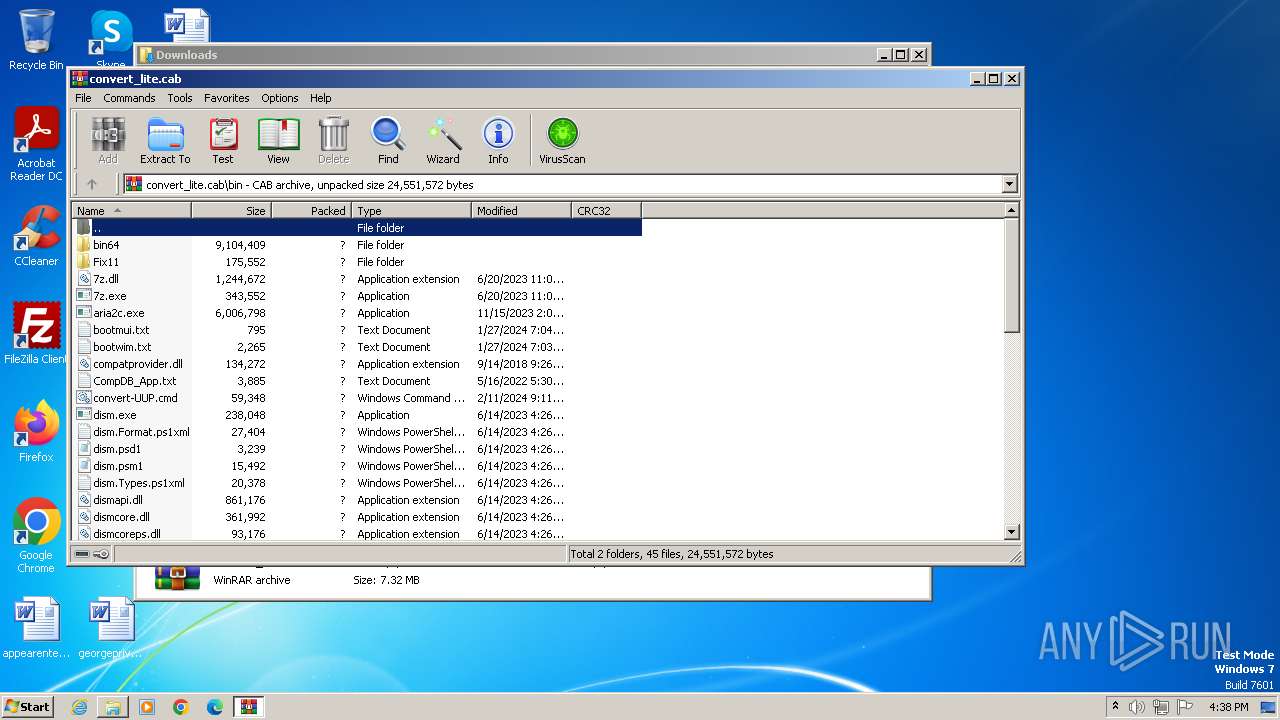
Task: Open the File menu
Action: point(83,98)
